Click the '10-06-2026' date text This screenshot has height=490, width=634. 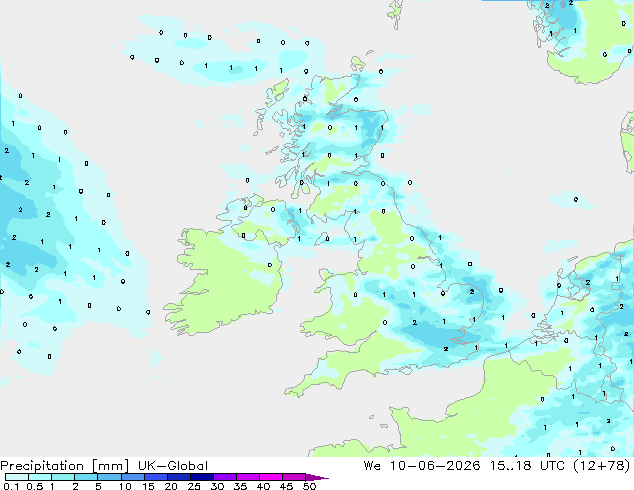(x=435, y=466)
